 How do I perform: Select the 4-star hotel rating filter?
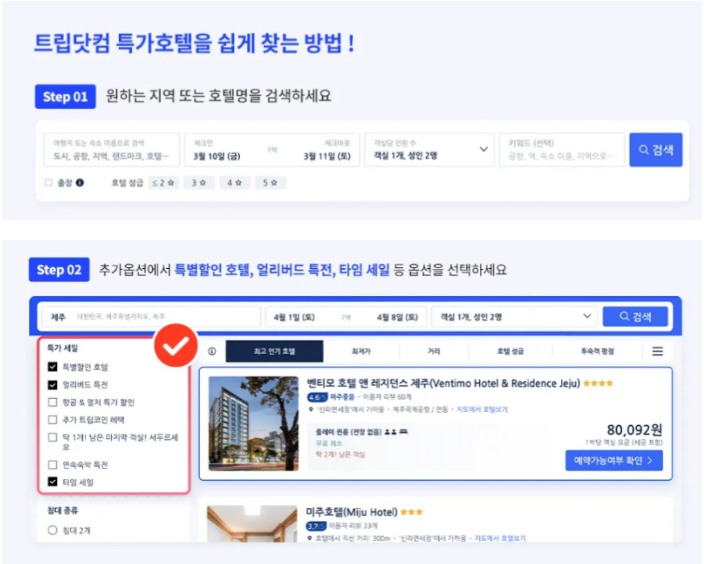pos(234,183)
